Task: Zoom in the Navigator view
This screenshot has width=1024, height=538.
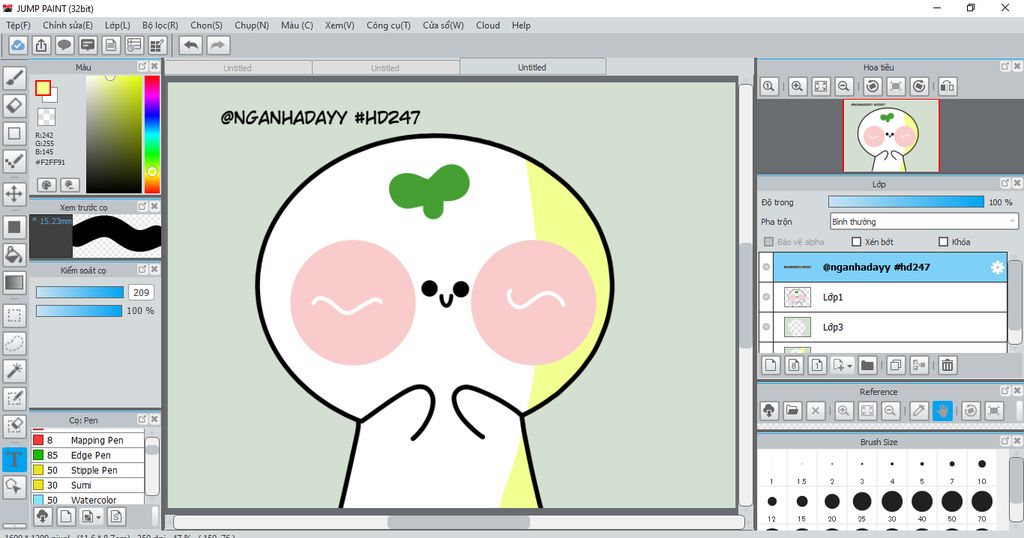Action: tap(797, 86)
